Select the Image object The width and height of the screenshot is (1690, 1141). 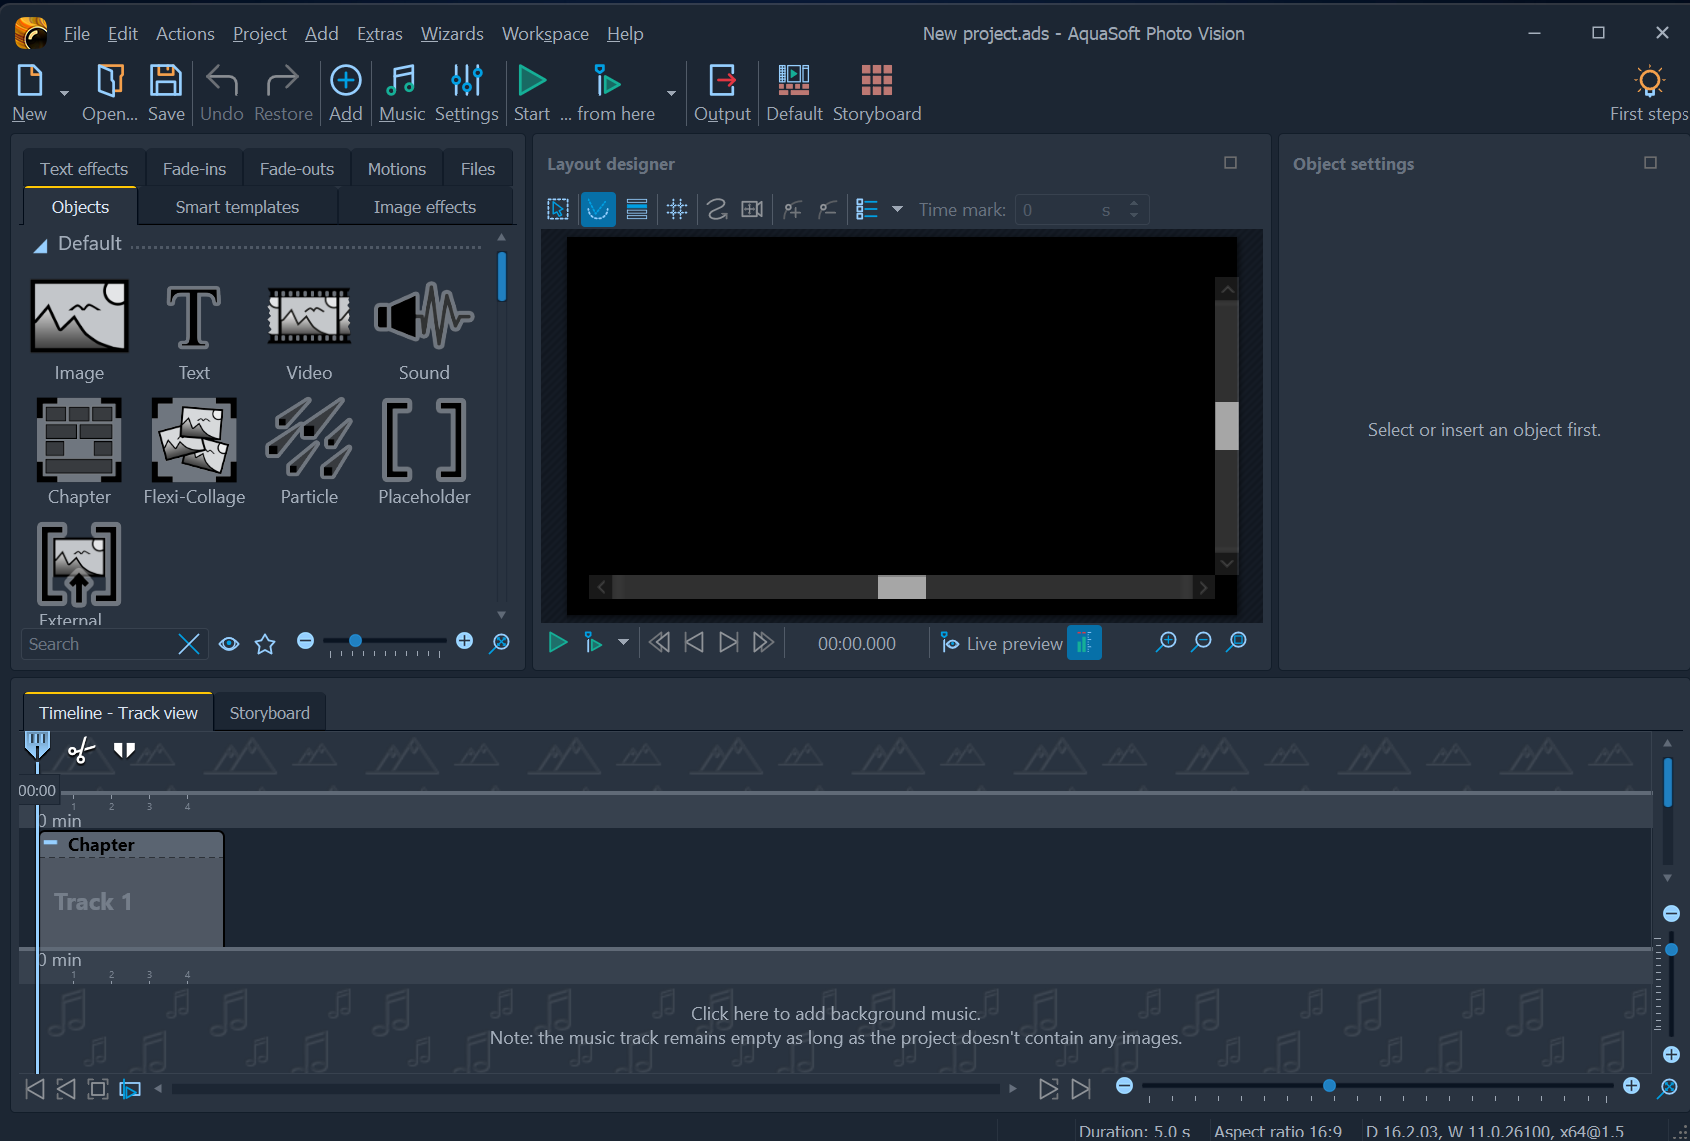tap(79, 331)
